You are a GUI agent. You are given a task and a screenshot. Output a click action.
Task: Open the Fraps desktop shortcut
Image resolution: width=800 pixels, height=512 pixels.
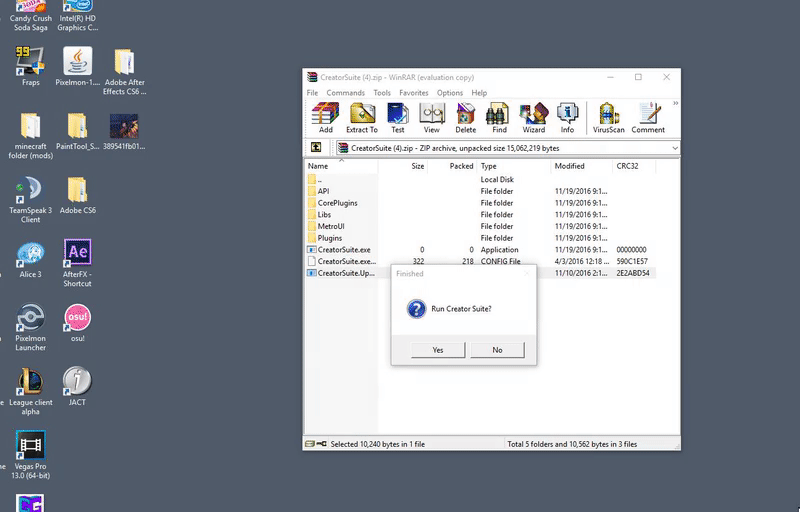coord(30,66)
